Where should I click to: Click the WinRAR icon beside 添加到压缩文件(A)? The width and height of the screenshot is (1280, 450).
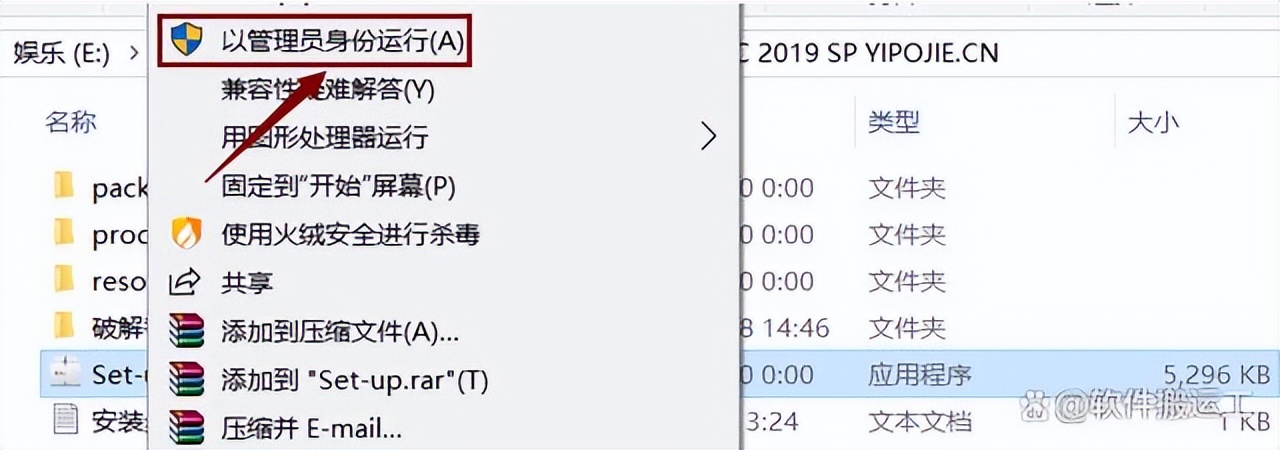tap(186, 330)
